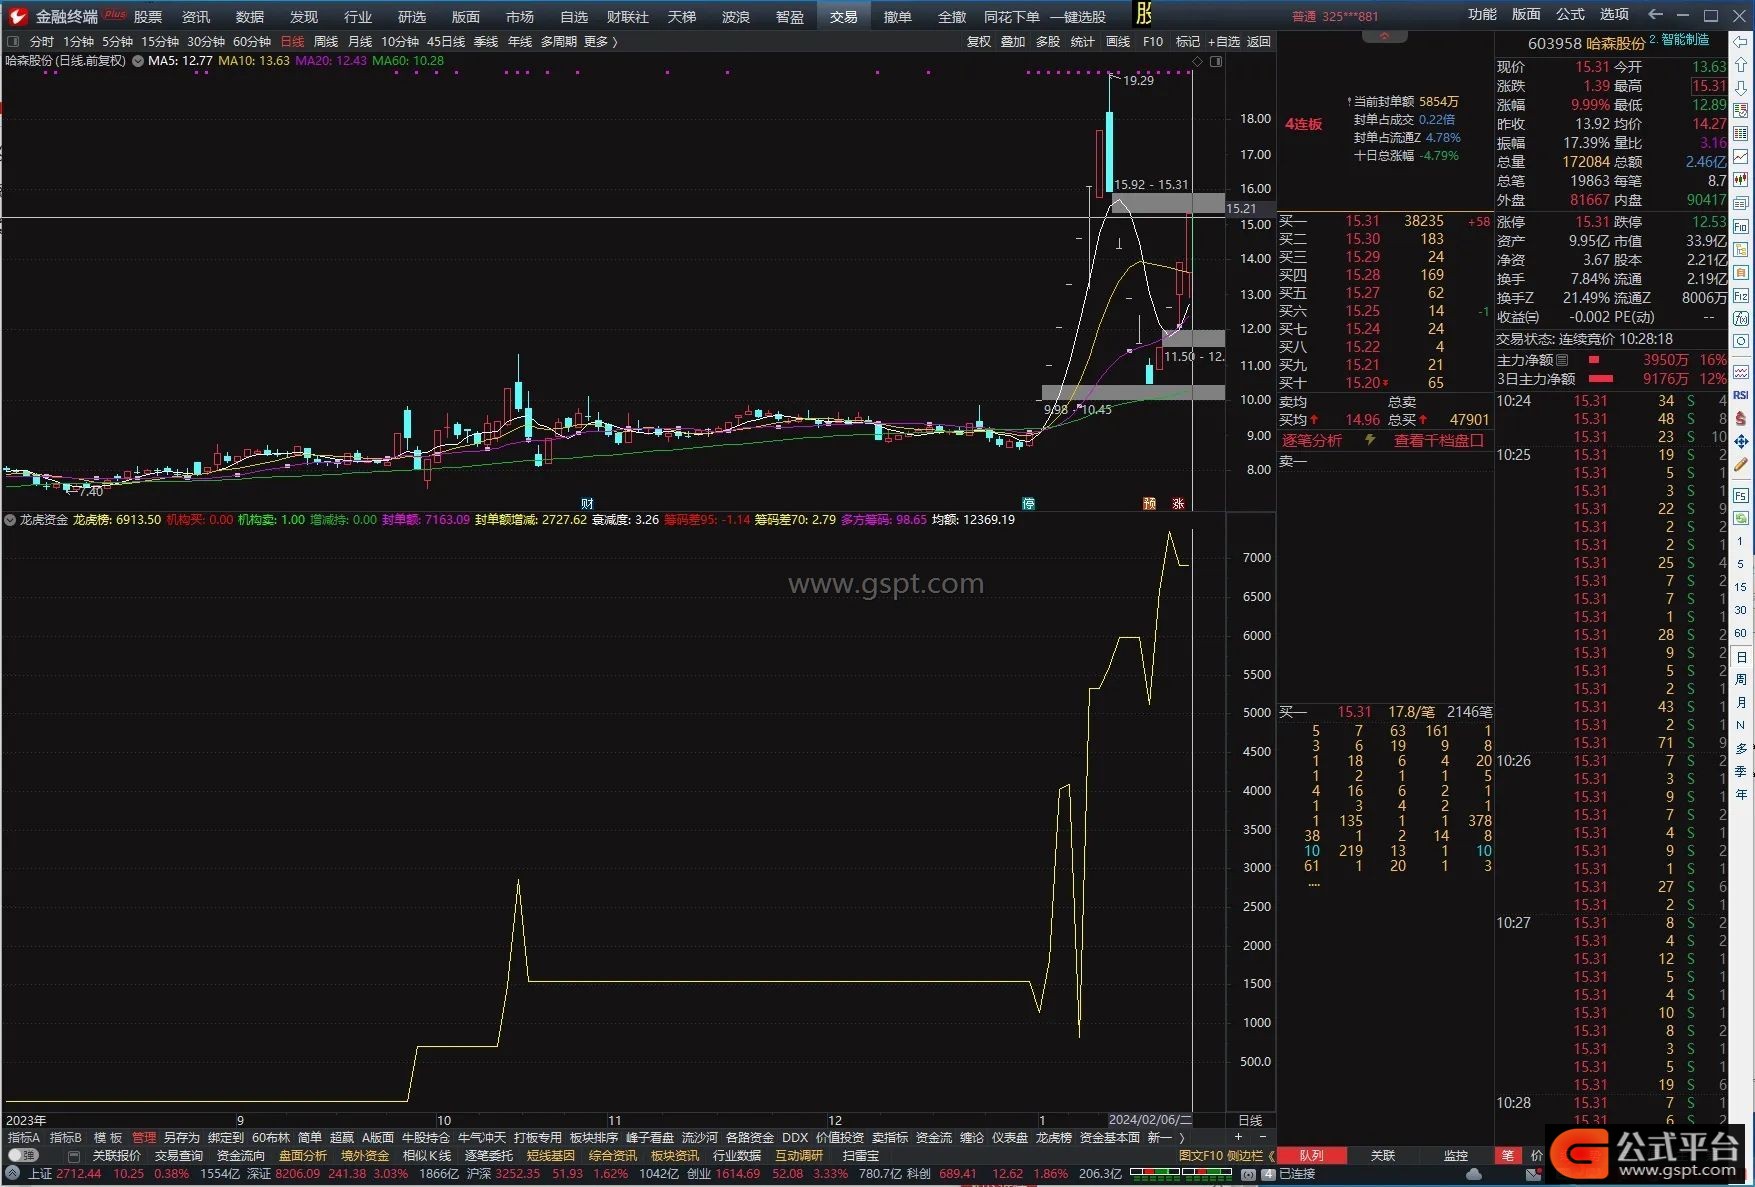
Task: Click the 图文F10 button at bottom
Action: pyautogui.click(x=1200, y=1155)
